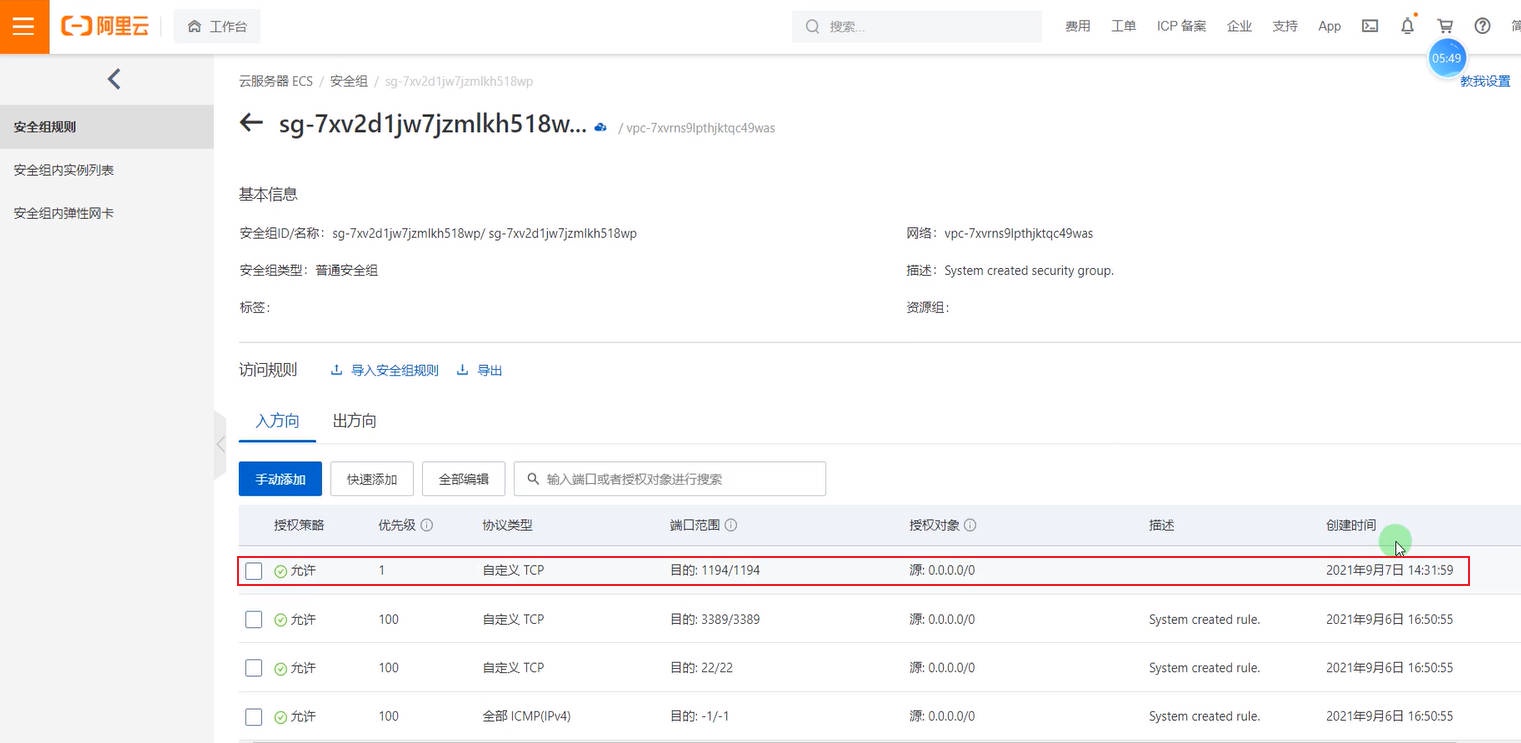This screenshot has width=1521, height=743.
Task: Open 安全组内实例列表 in the sidebar
Action: pyautogui.click(x=64, y=170)
